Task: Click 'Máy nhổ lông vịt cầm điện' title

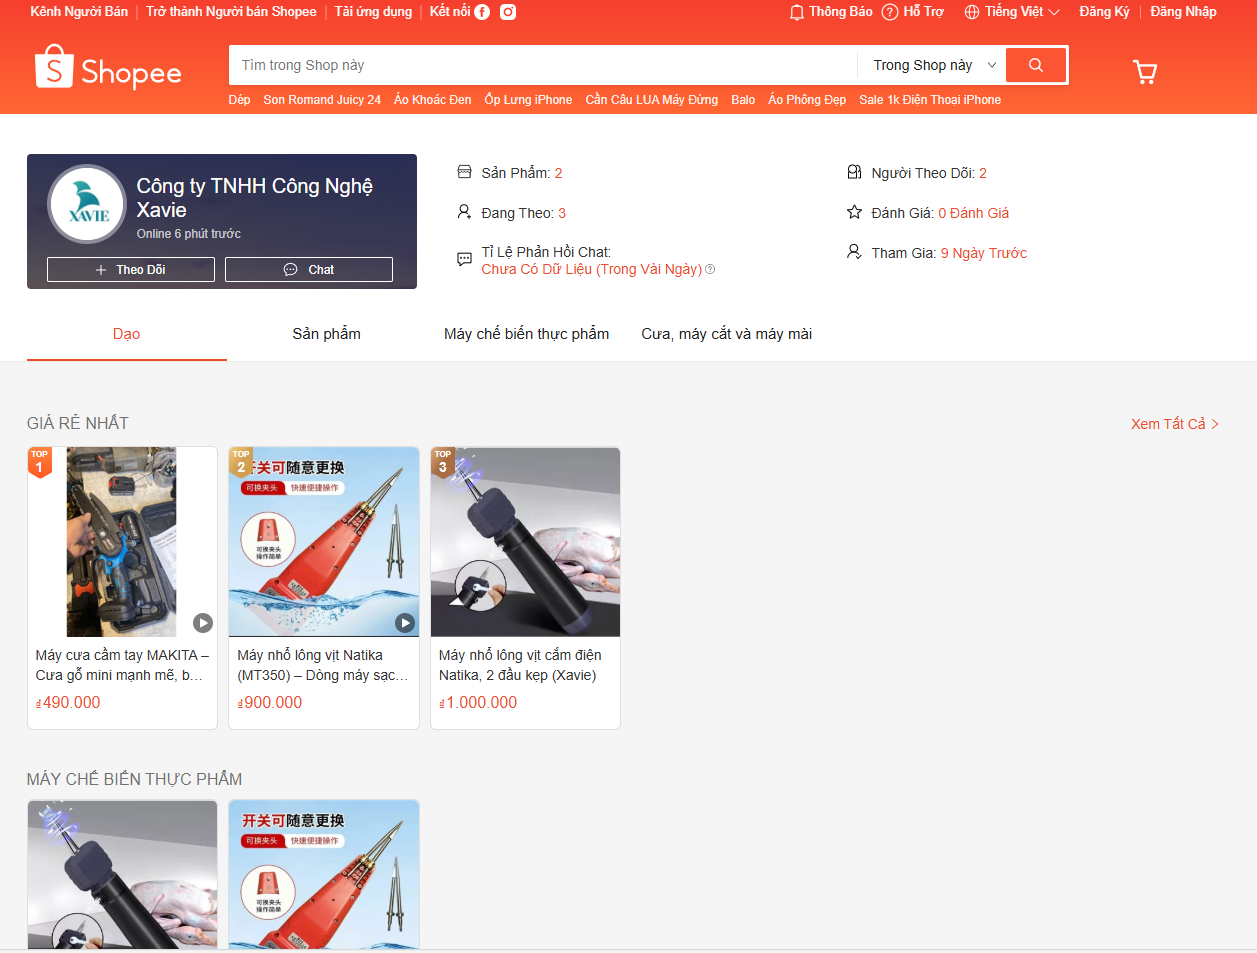Action: pyautogui.click(x=521, y=665)
